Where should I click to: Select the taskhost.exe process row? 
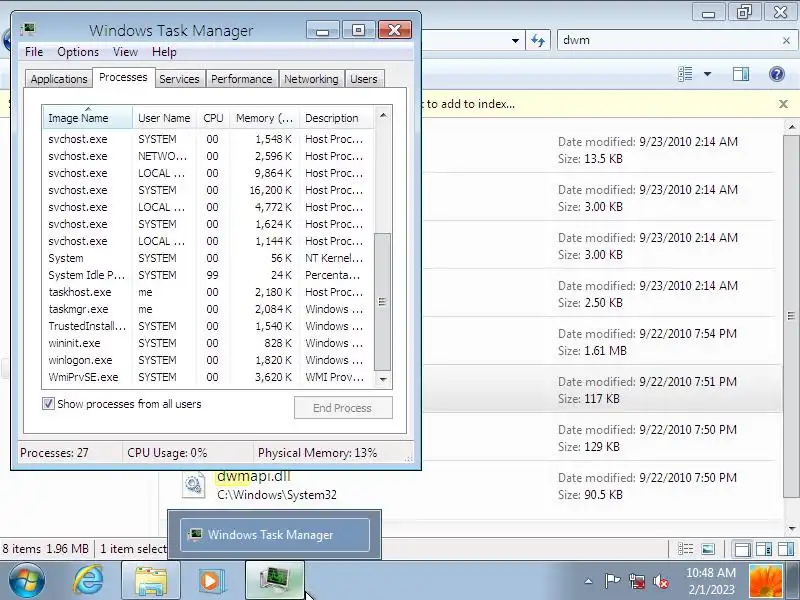(x=208, y=292)
